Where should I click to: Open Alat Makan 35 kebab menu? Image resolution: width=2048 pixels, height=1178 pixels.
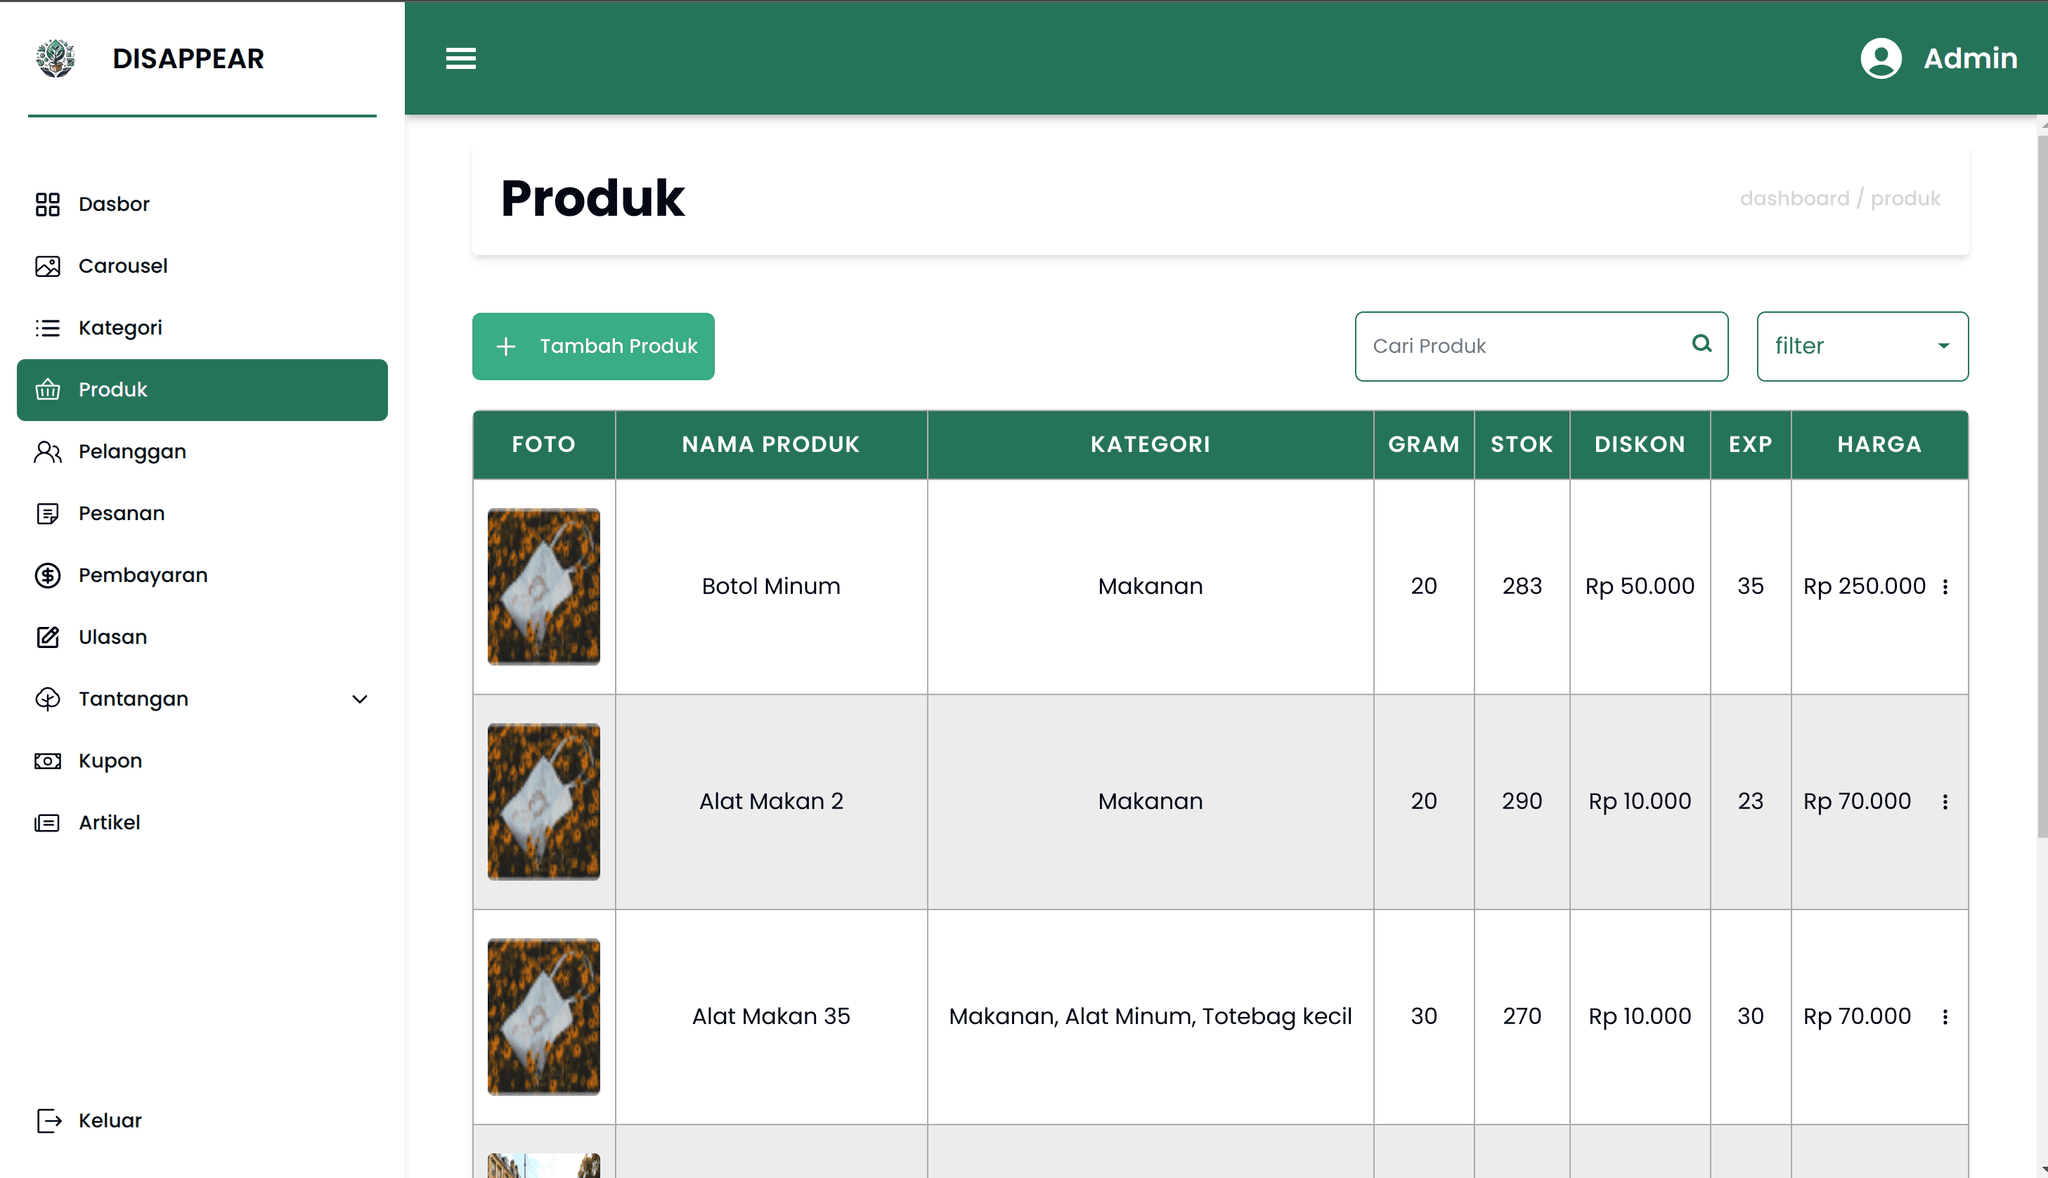point(1945,1017)
